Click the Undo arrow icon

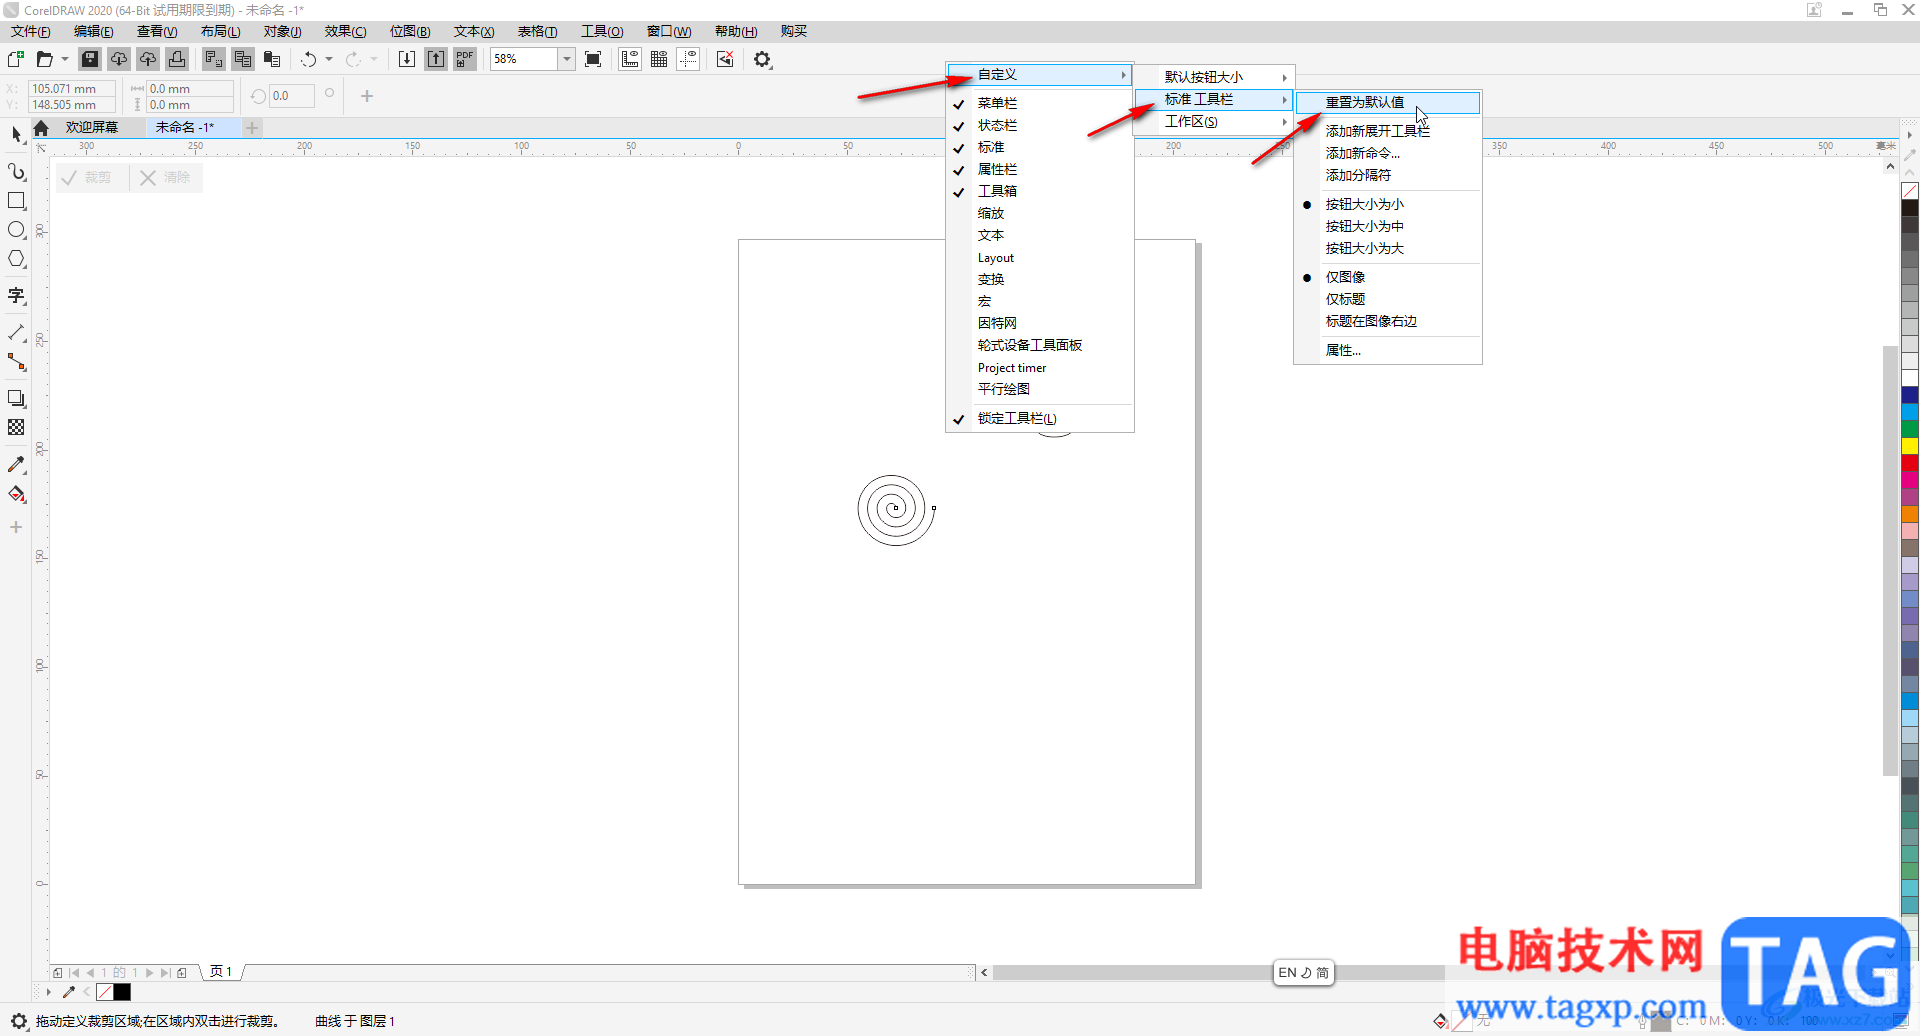click(x=308, y=59)
